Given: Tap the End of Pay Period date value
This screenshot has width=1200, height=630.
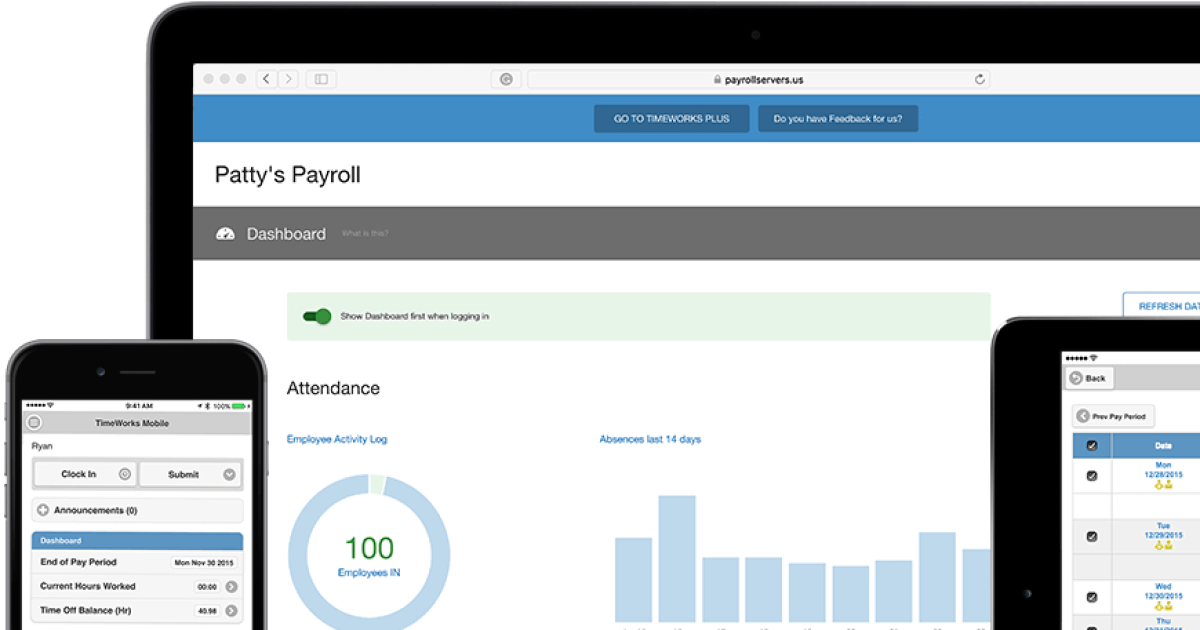Looking at the screenshot, I should pos(205,563).
